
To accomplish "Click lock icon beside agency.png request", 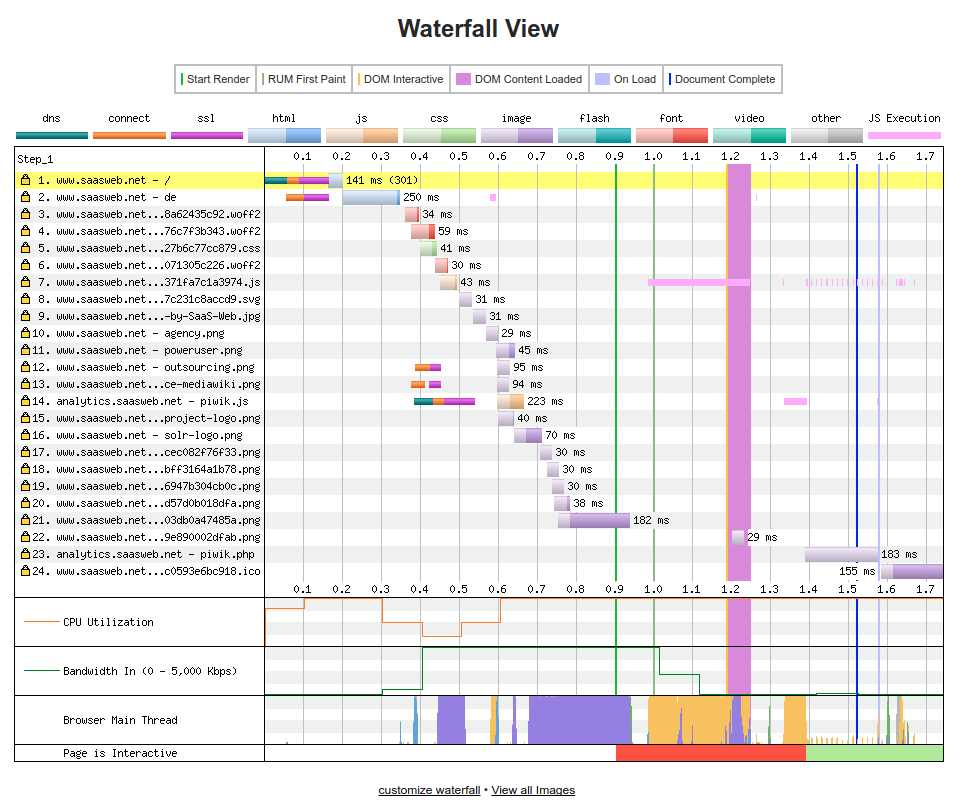I will [25, 333].
